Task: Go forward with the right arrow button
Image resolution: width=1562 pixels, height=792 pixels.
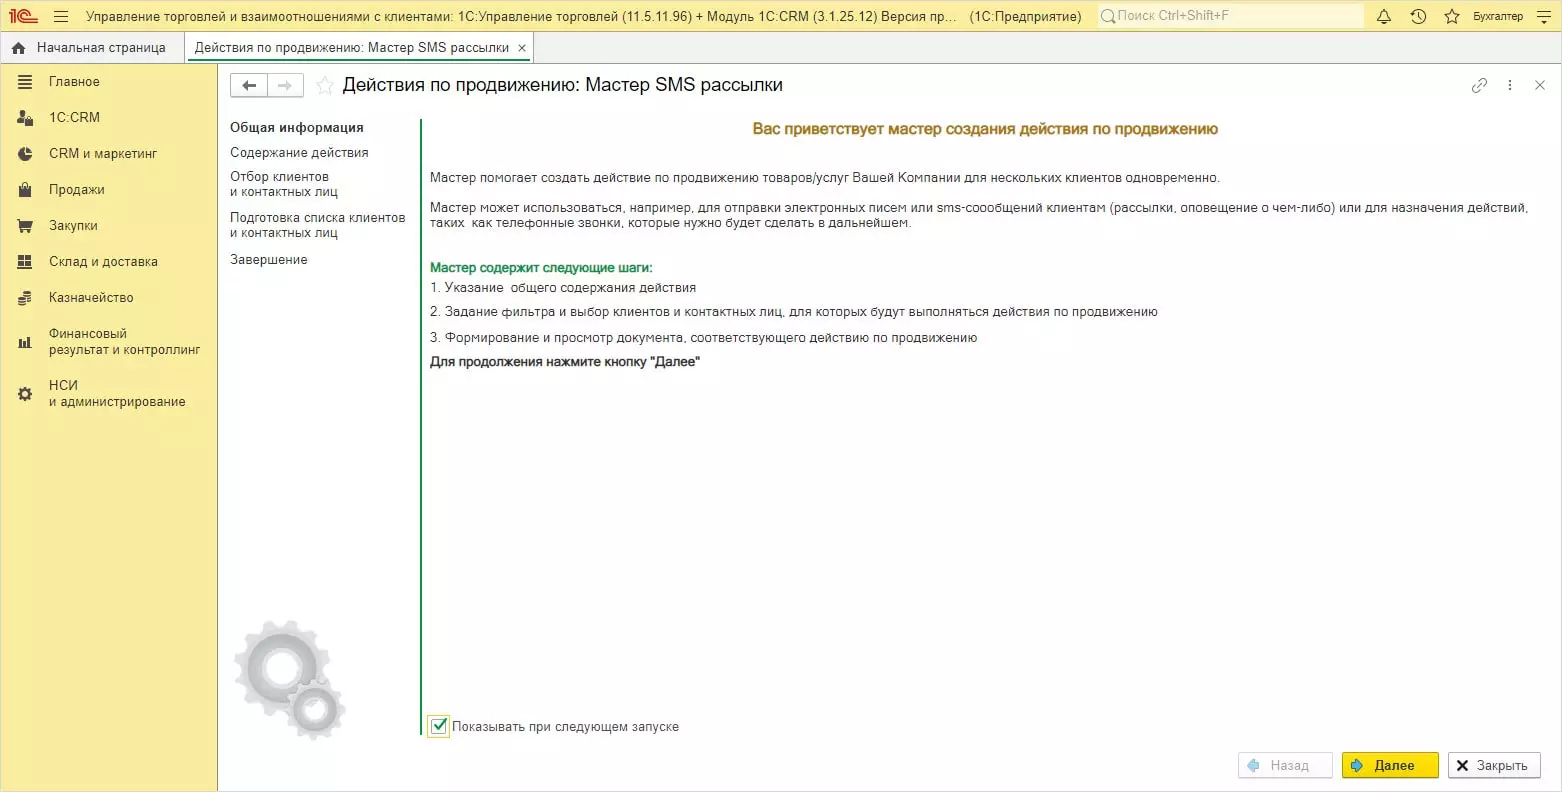Action: (285, 86)
